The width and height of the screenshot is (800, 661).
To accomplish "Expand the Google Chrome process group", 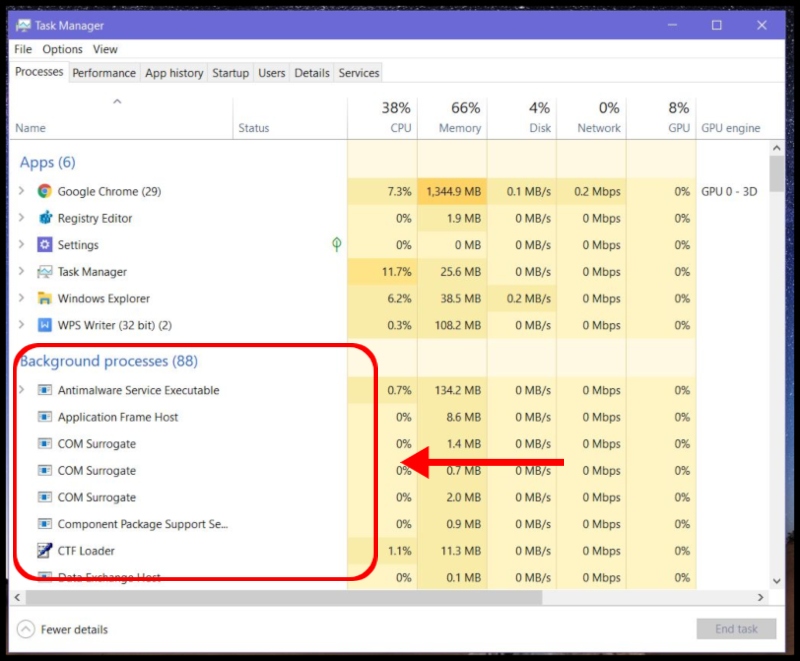I will [22, 191].
